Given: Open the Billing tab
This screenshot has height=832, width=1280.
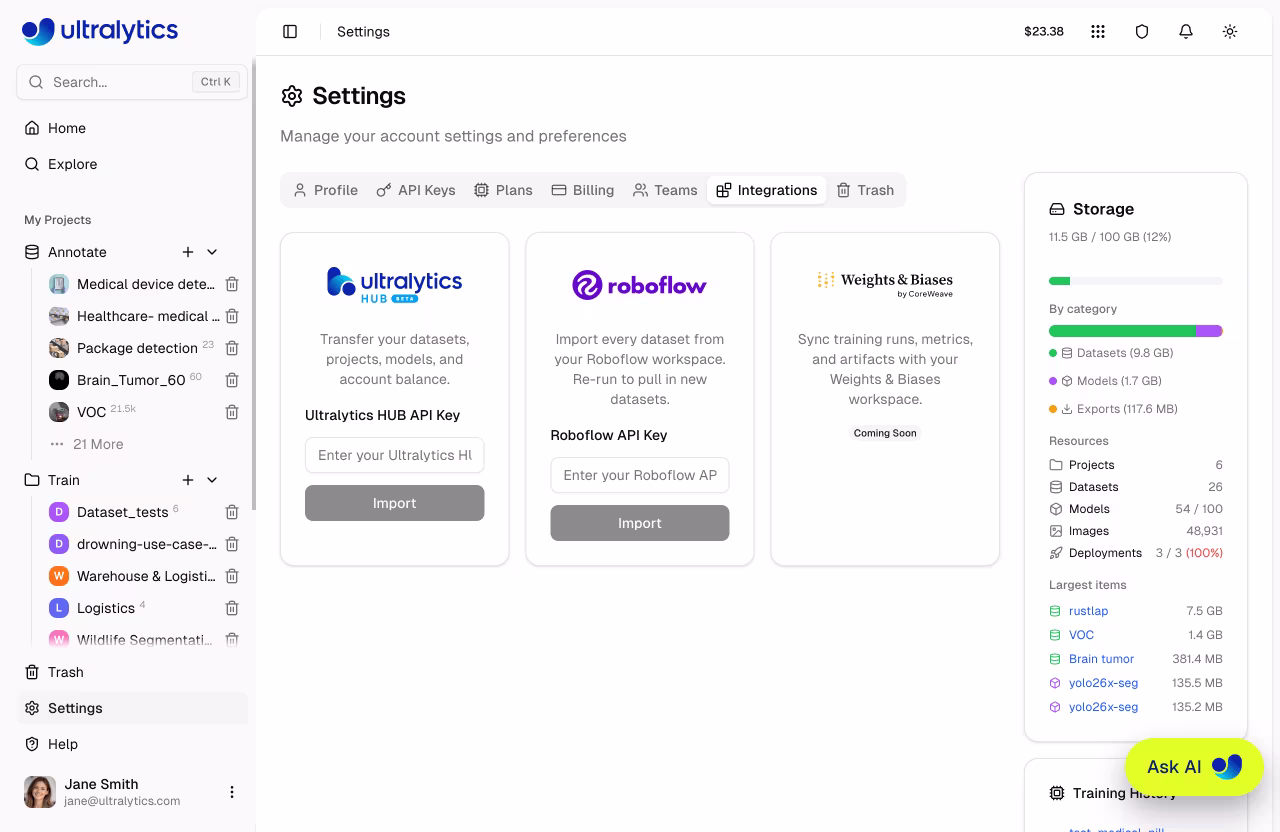Looking at the screenshot, I should [583, 190].
